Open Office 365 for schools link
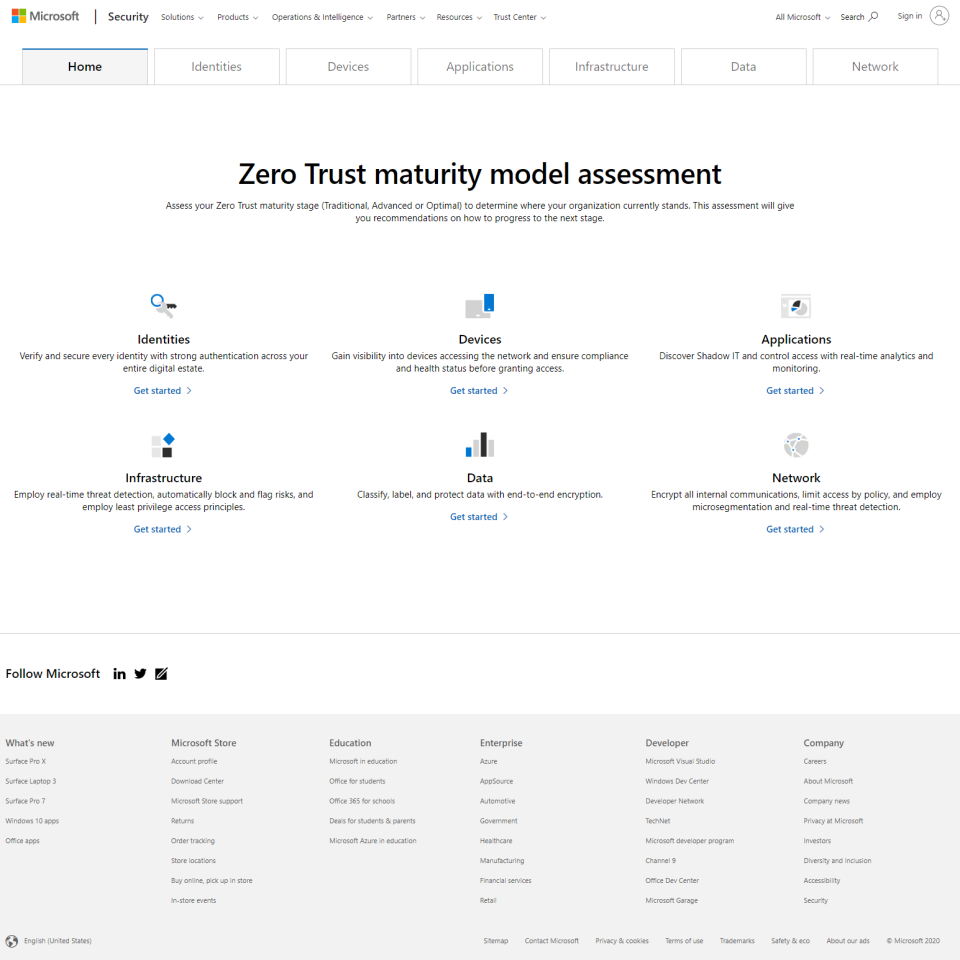This screenshot has width=960, height=960. click(x=362, y=801)
